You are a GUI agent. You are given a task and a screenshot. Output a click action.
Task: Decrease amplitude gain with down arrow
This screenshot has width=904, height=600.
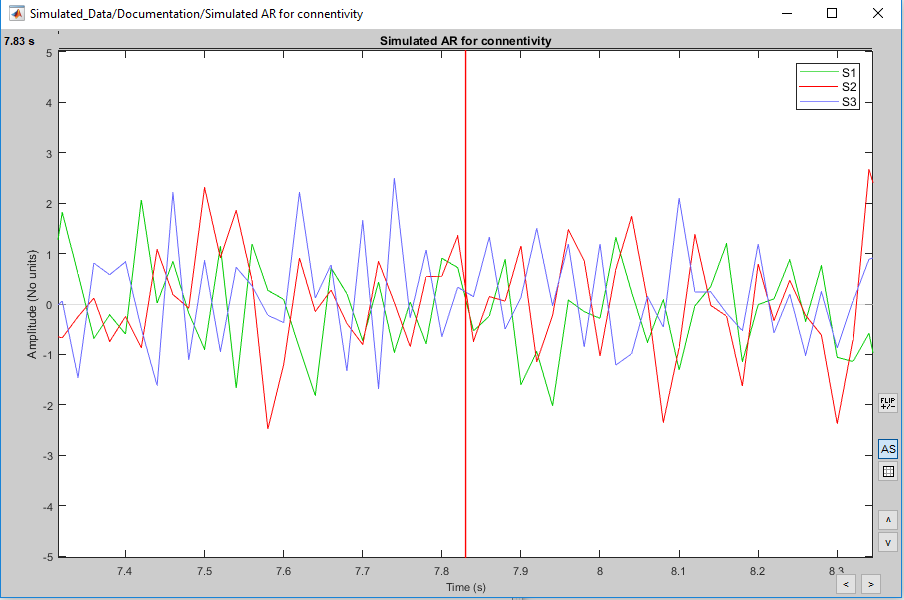[x=887, y=542]
